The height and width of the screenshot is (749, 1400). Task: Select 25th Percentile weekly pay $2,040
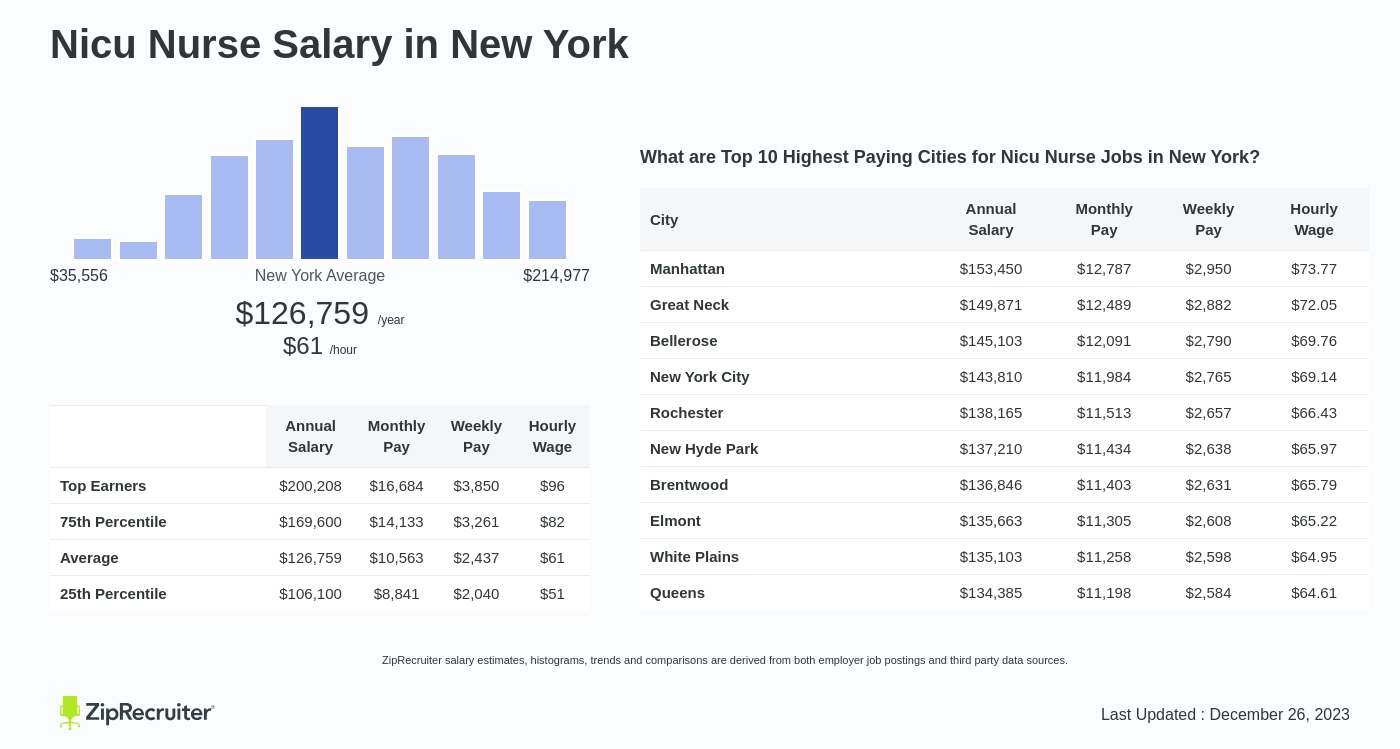(476, 593)
